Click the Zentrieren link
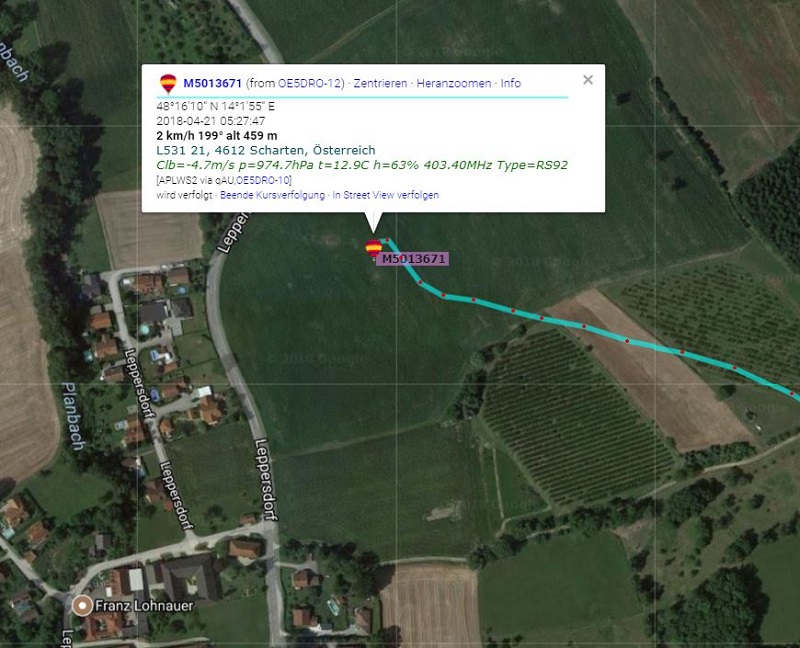Image resolution: width=800 pixels, height=648 pixels. point(380,83)
